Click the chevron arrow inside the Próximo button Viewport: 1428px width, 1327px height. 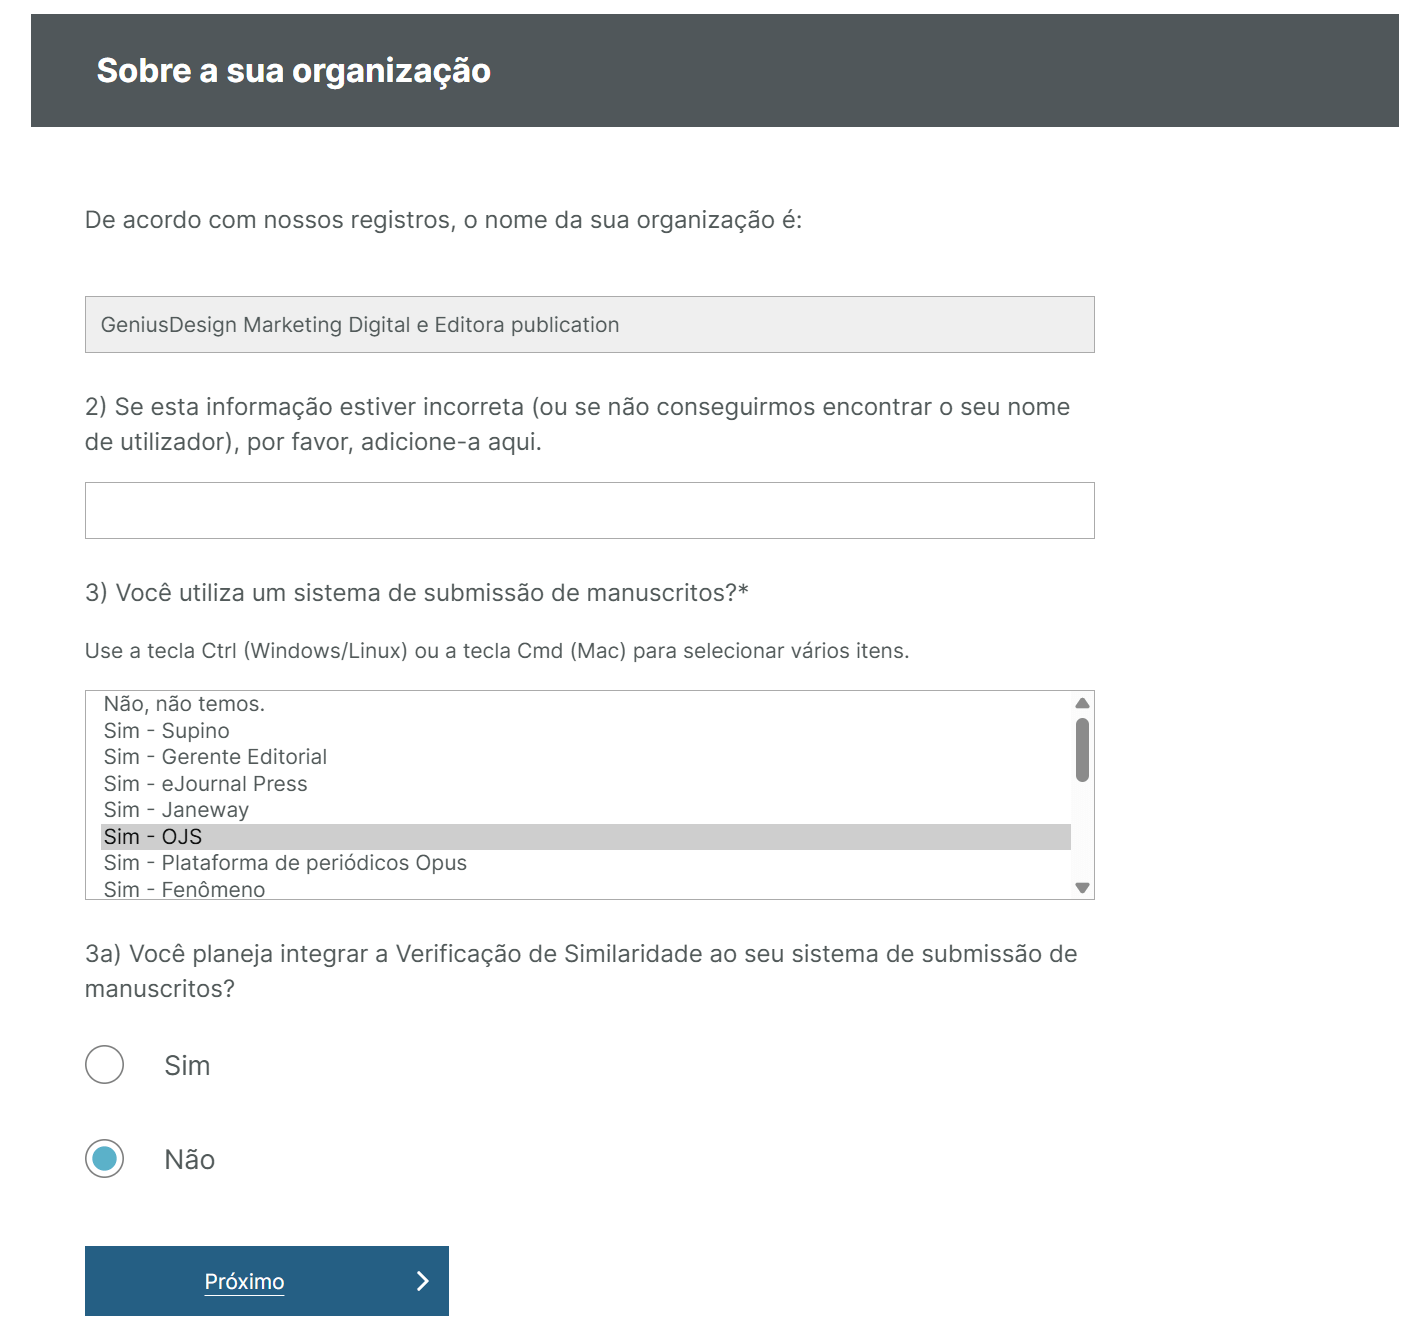(x=423, y=1281)
